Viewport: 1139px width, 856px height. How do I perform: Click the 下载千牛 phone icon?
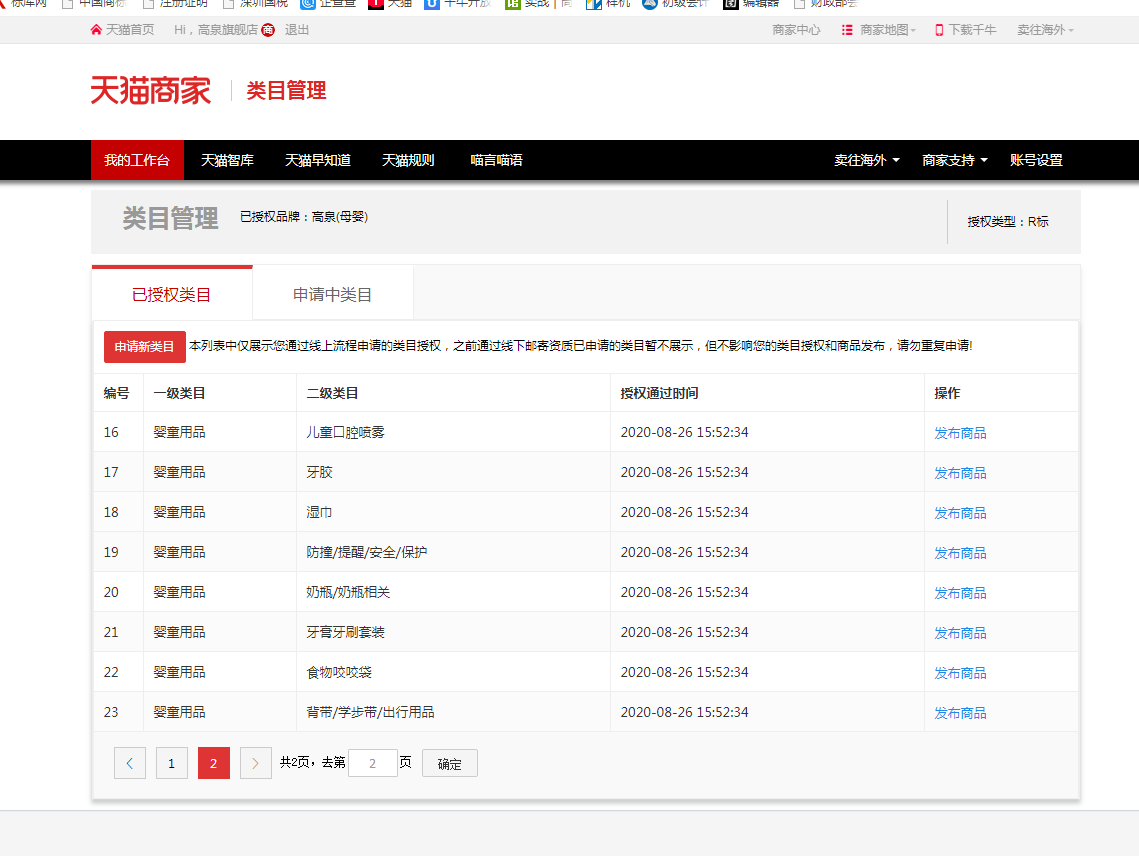tap(939, 30)
